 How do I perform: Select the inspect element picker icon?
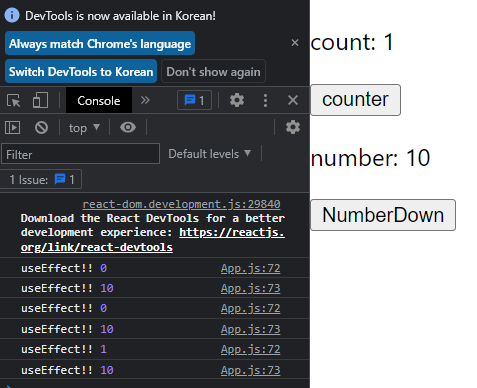pos(14,100)
